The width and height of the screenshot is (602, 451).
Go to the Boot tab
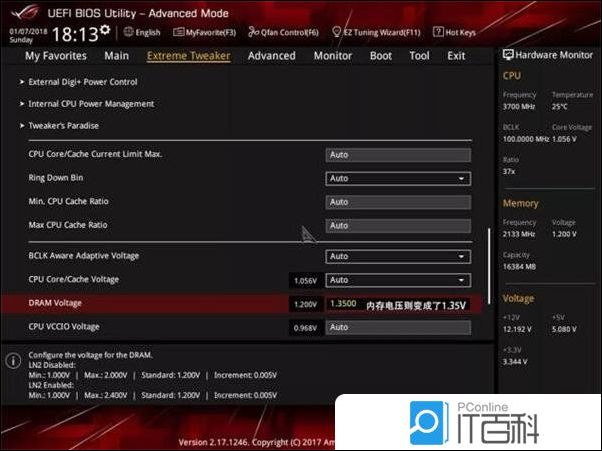pos(381,56)
